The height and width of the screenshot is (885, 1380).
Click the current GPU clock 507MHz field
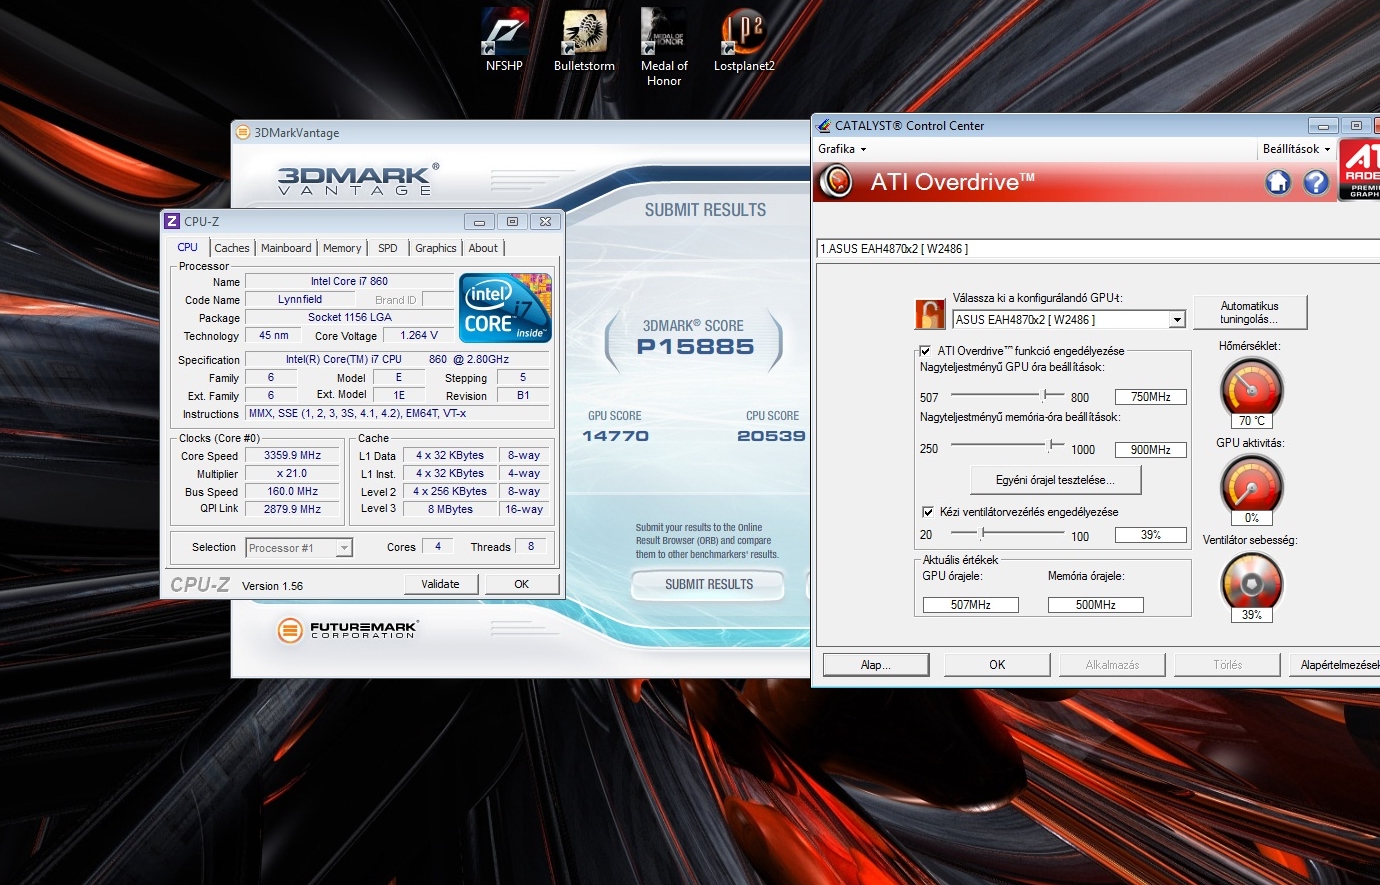[970, 605]
